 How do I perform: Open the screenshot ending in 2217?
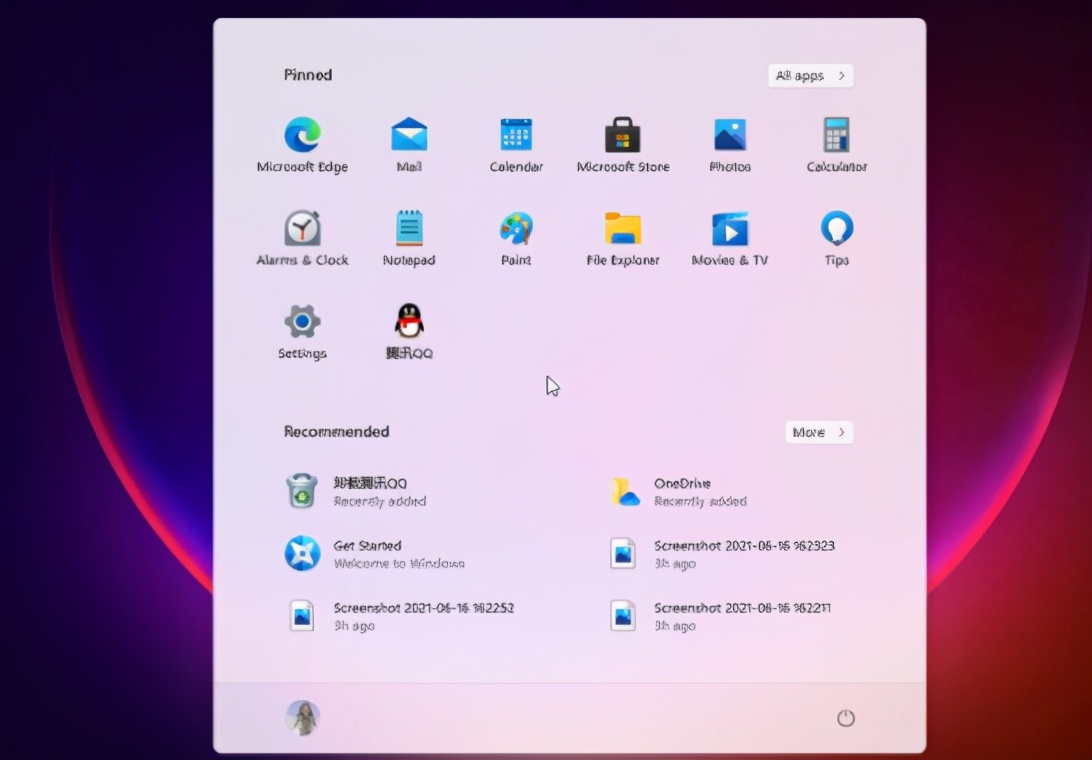point(719,616)
